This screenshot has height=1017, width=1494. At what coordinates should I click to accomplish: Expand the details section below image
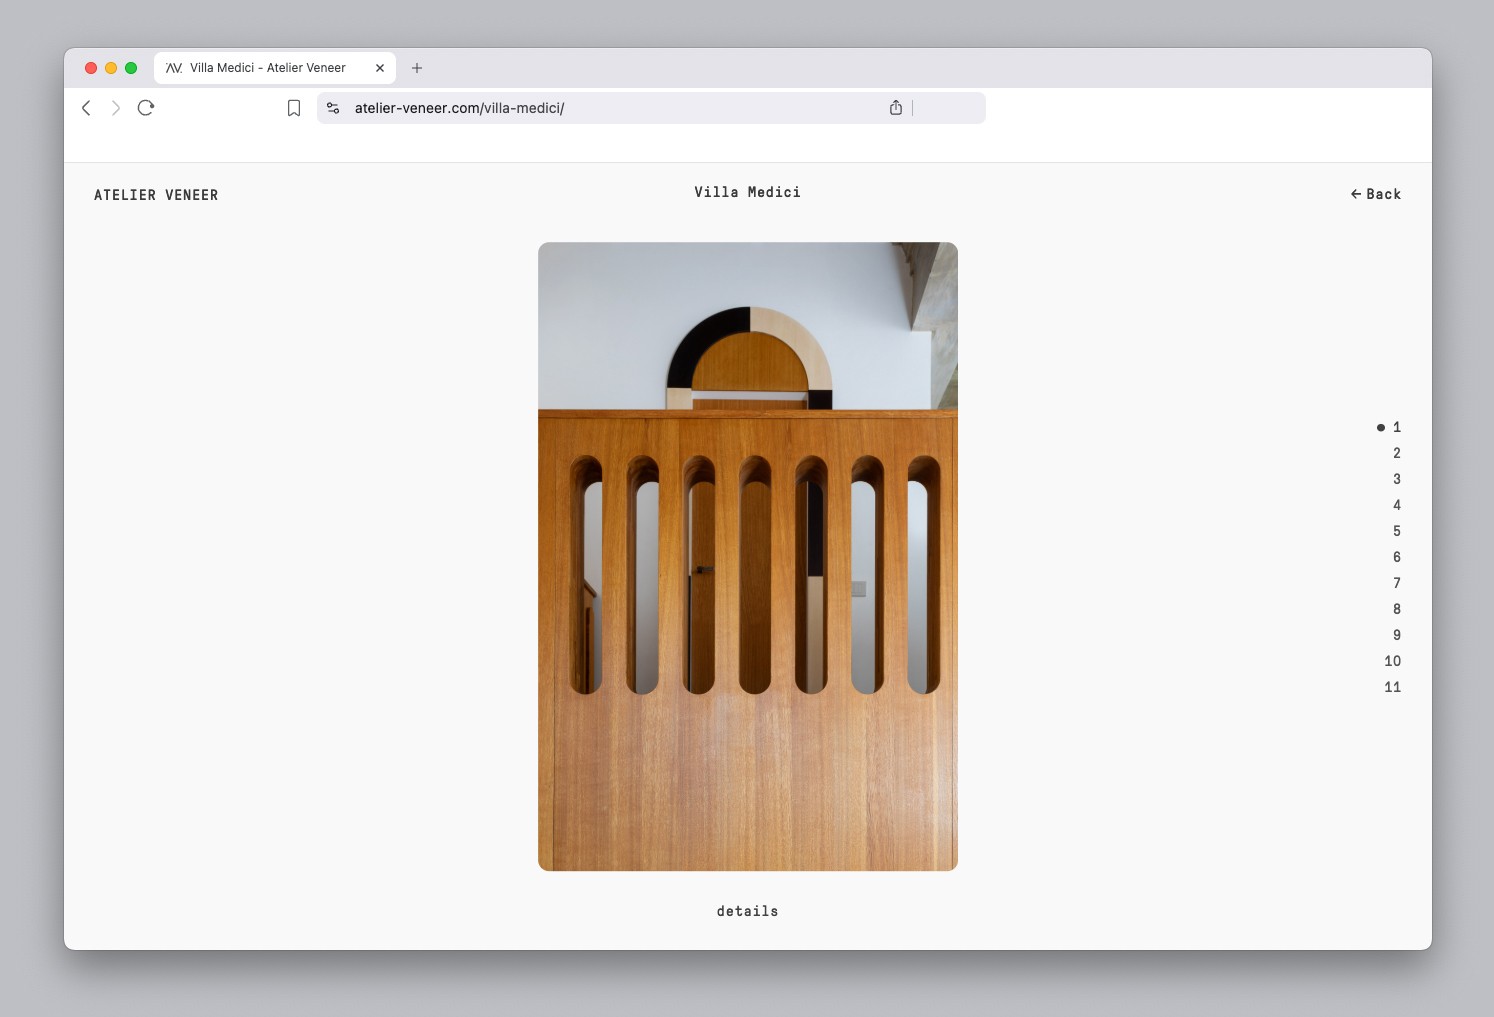click(747, 911)
